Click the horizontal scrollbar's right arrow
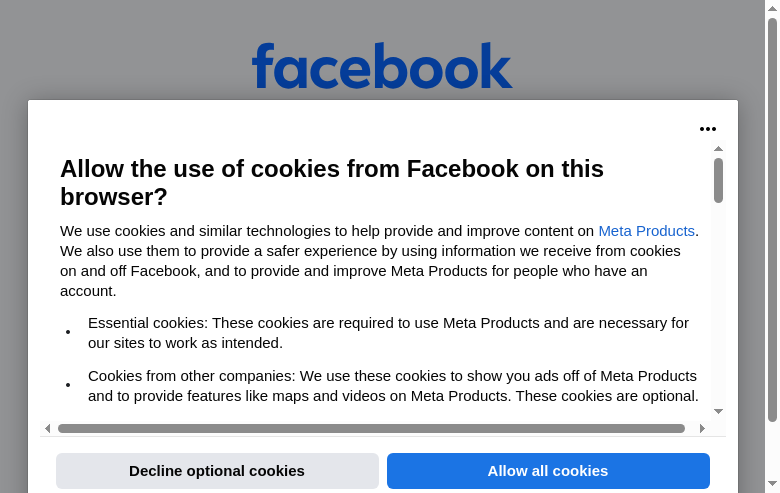The height and width of the screenshot is (493, 780). click(702, 428)
